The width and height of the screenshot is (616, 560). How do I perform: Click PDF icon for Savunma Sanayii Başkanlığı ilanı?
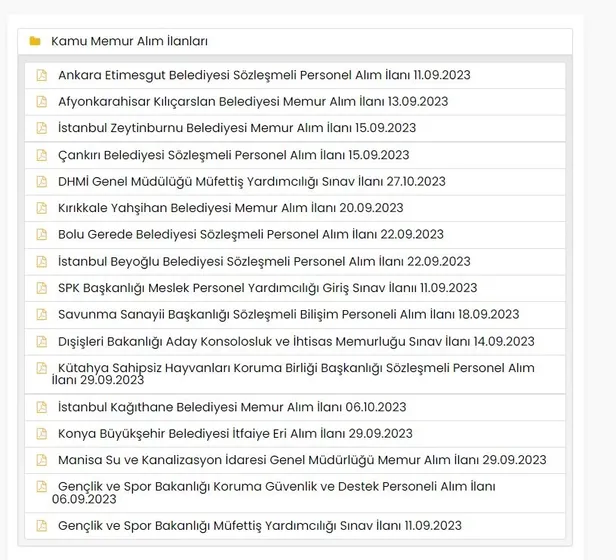[x=42, y=314]
